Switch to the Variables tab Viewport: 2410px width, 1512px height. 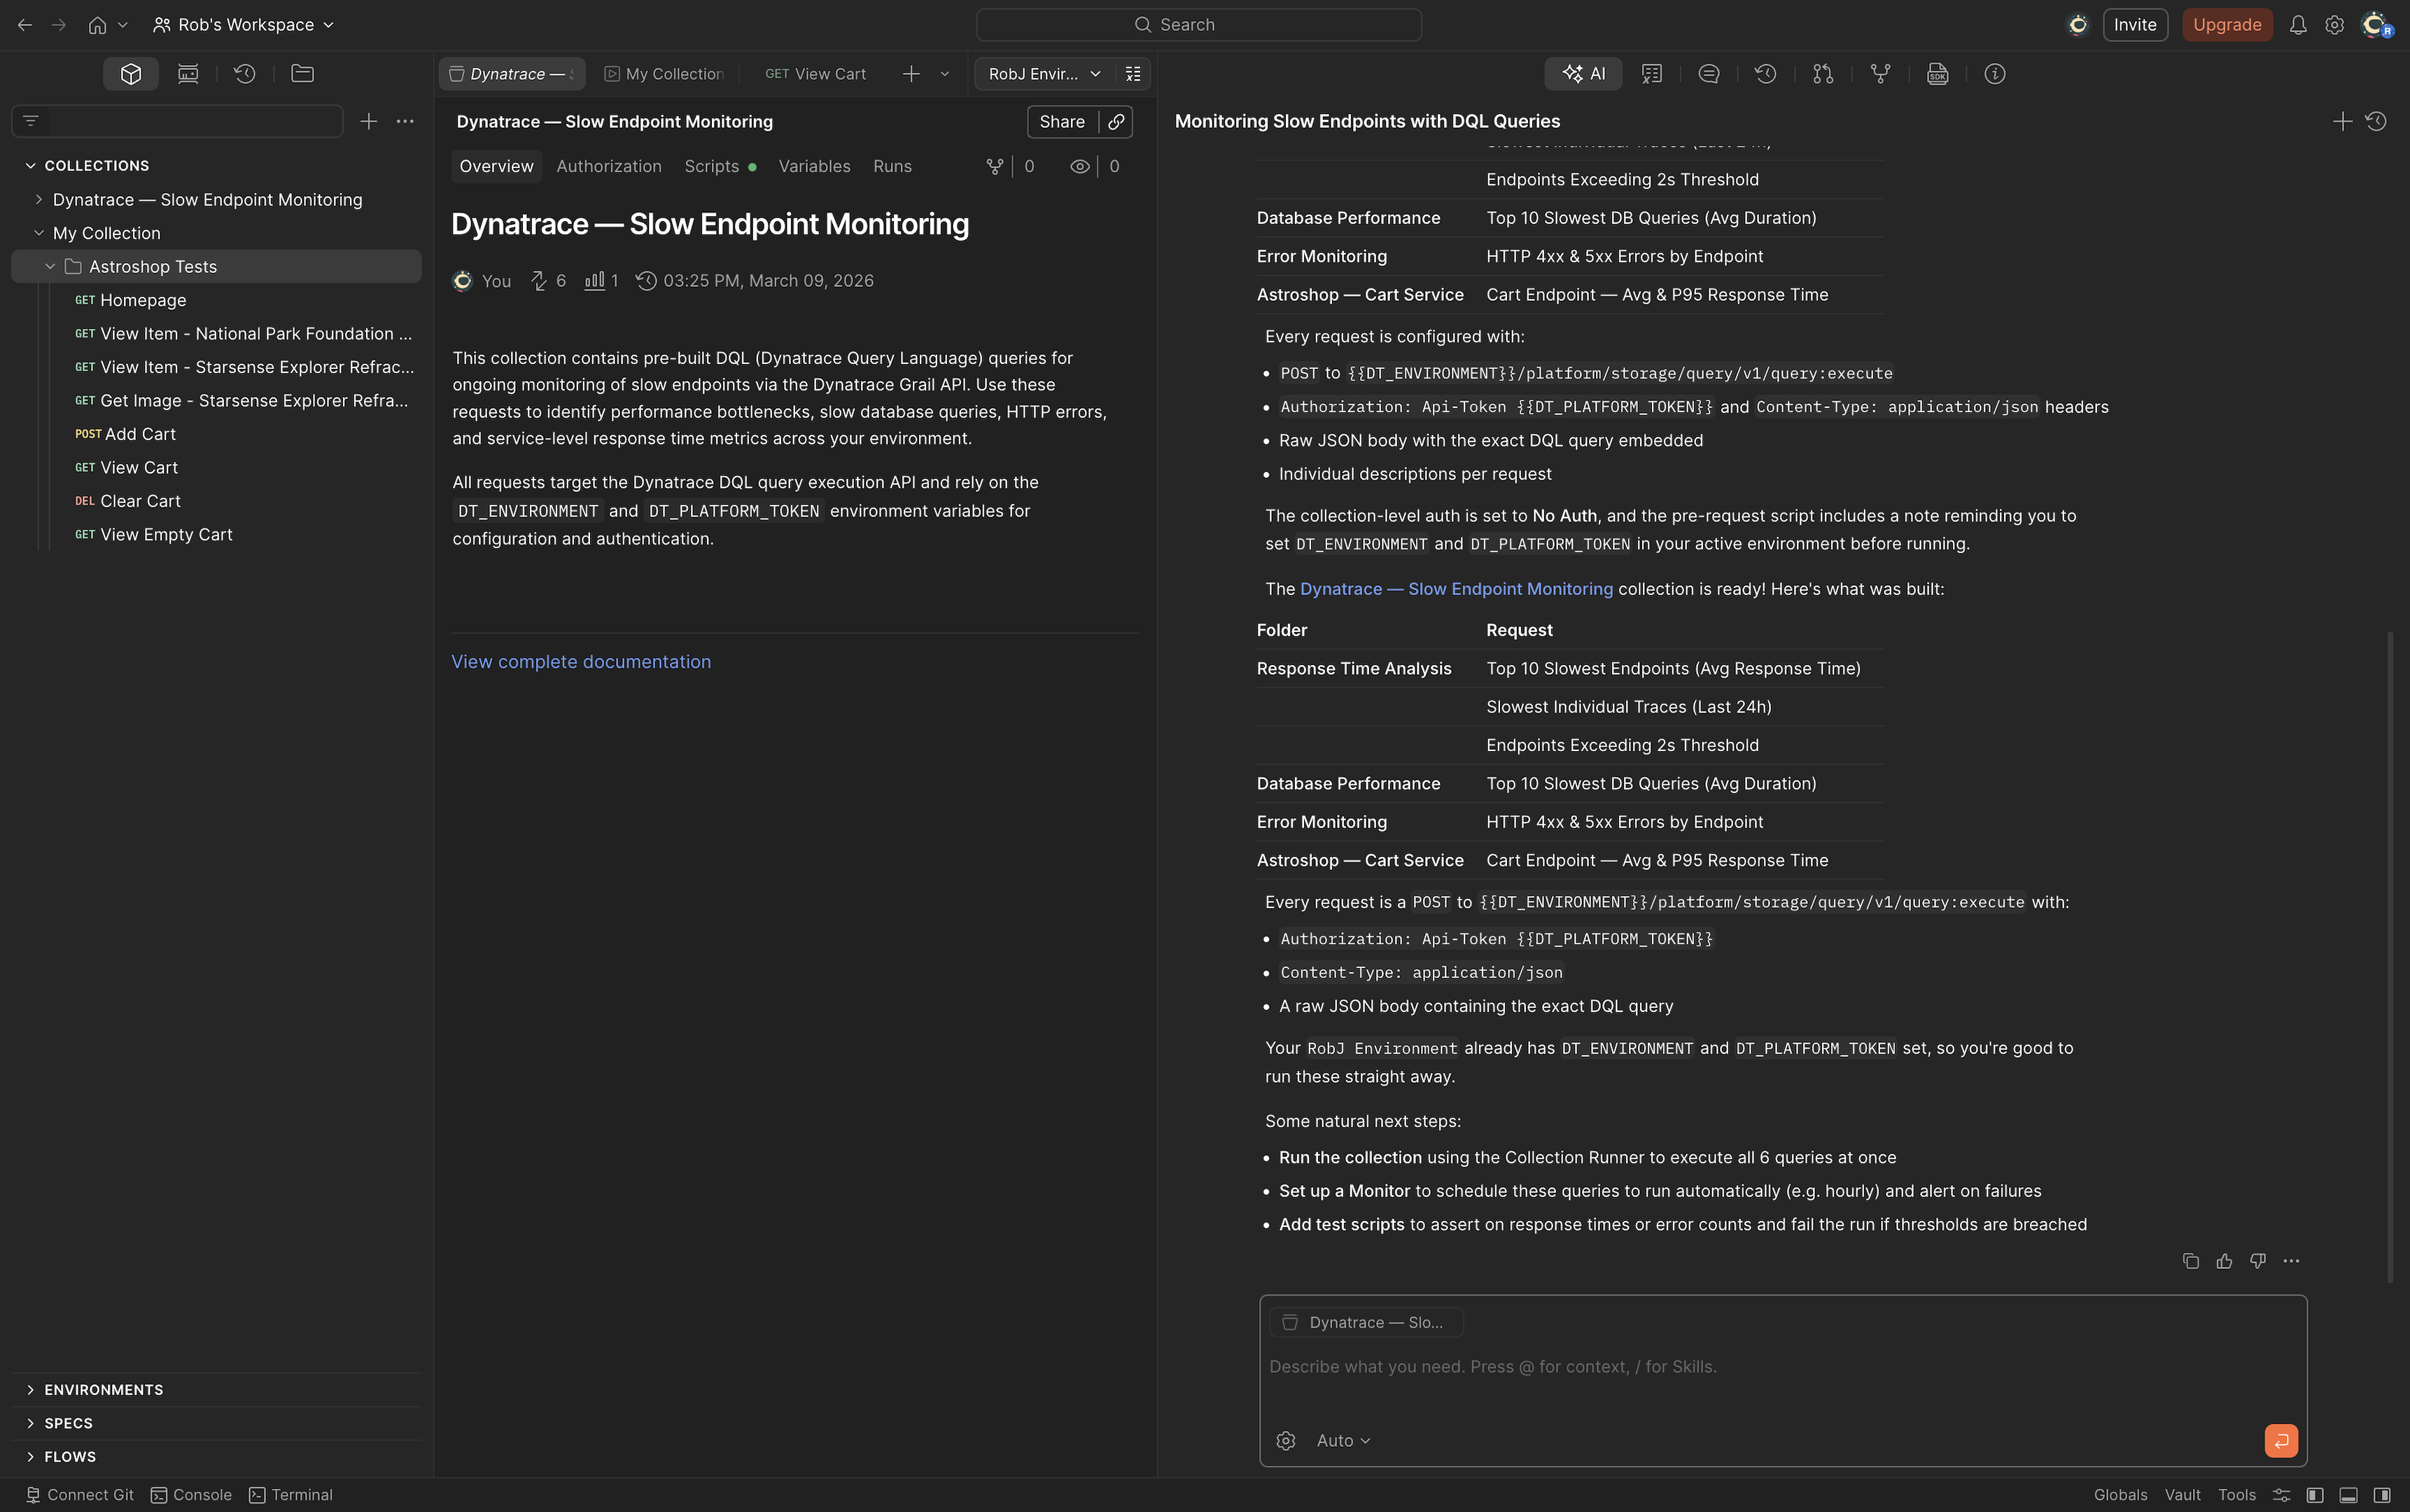(815, 166)
